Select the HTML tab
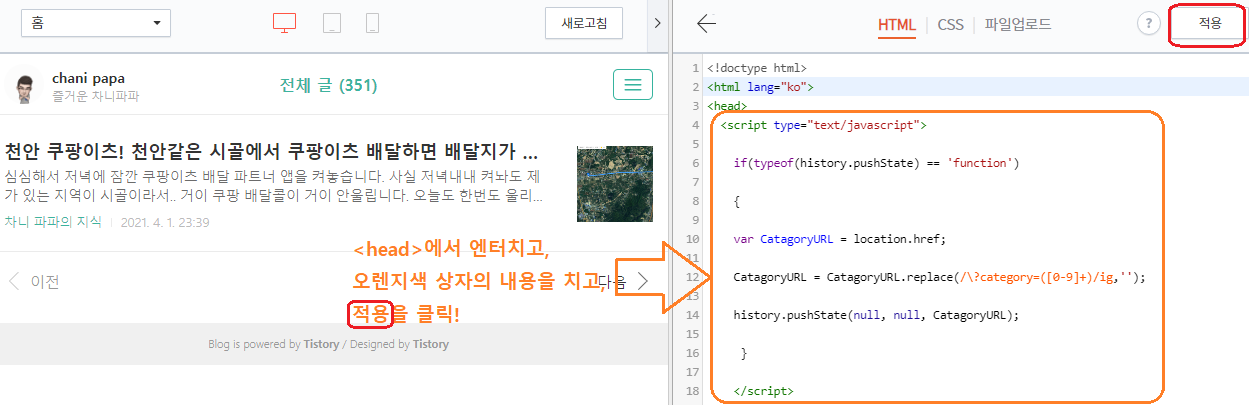Image resolution: width=1249 pixels, height=405 pixels. coord(897,25)
